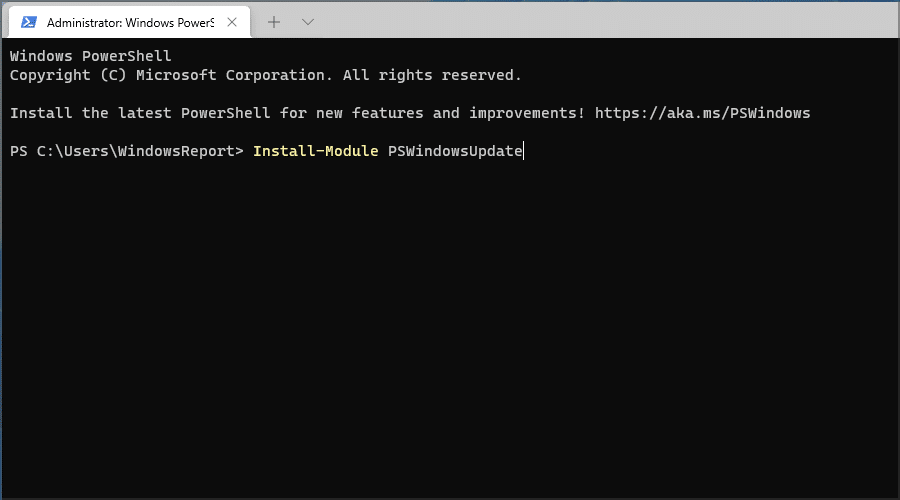Viewport: 900px width, 500px height.
Task: Click the Users segment in the prompt path
Action: click(x=86, y=151)
